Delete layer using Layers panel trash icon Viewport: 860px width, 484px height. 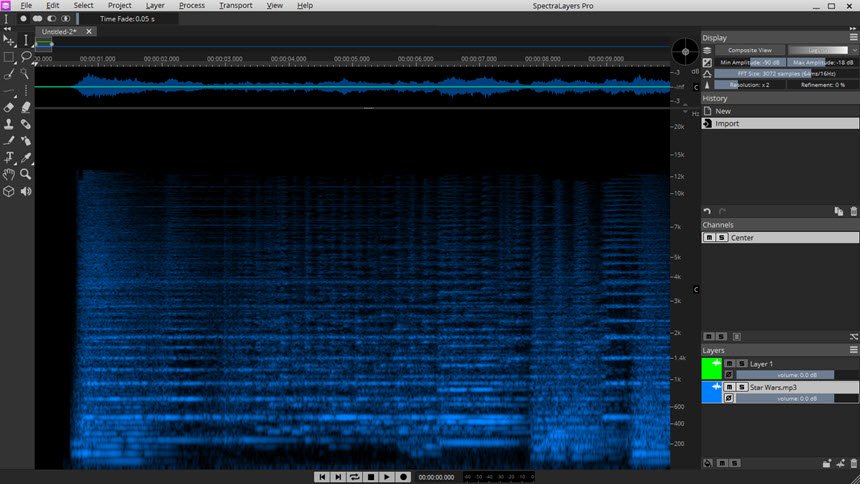pyautogui.click(x=853, y=464)
